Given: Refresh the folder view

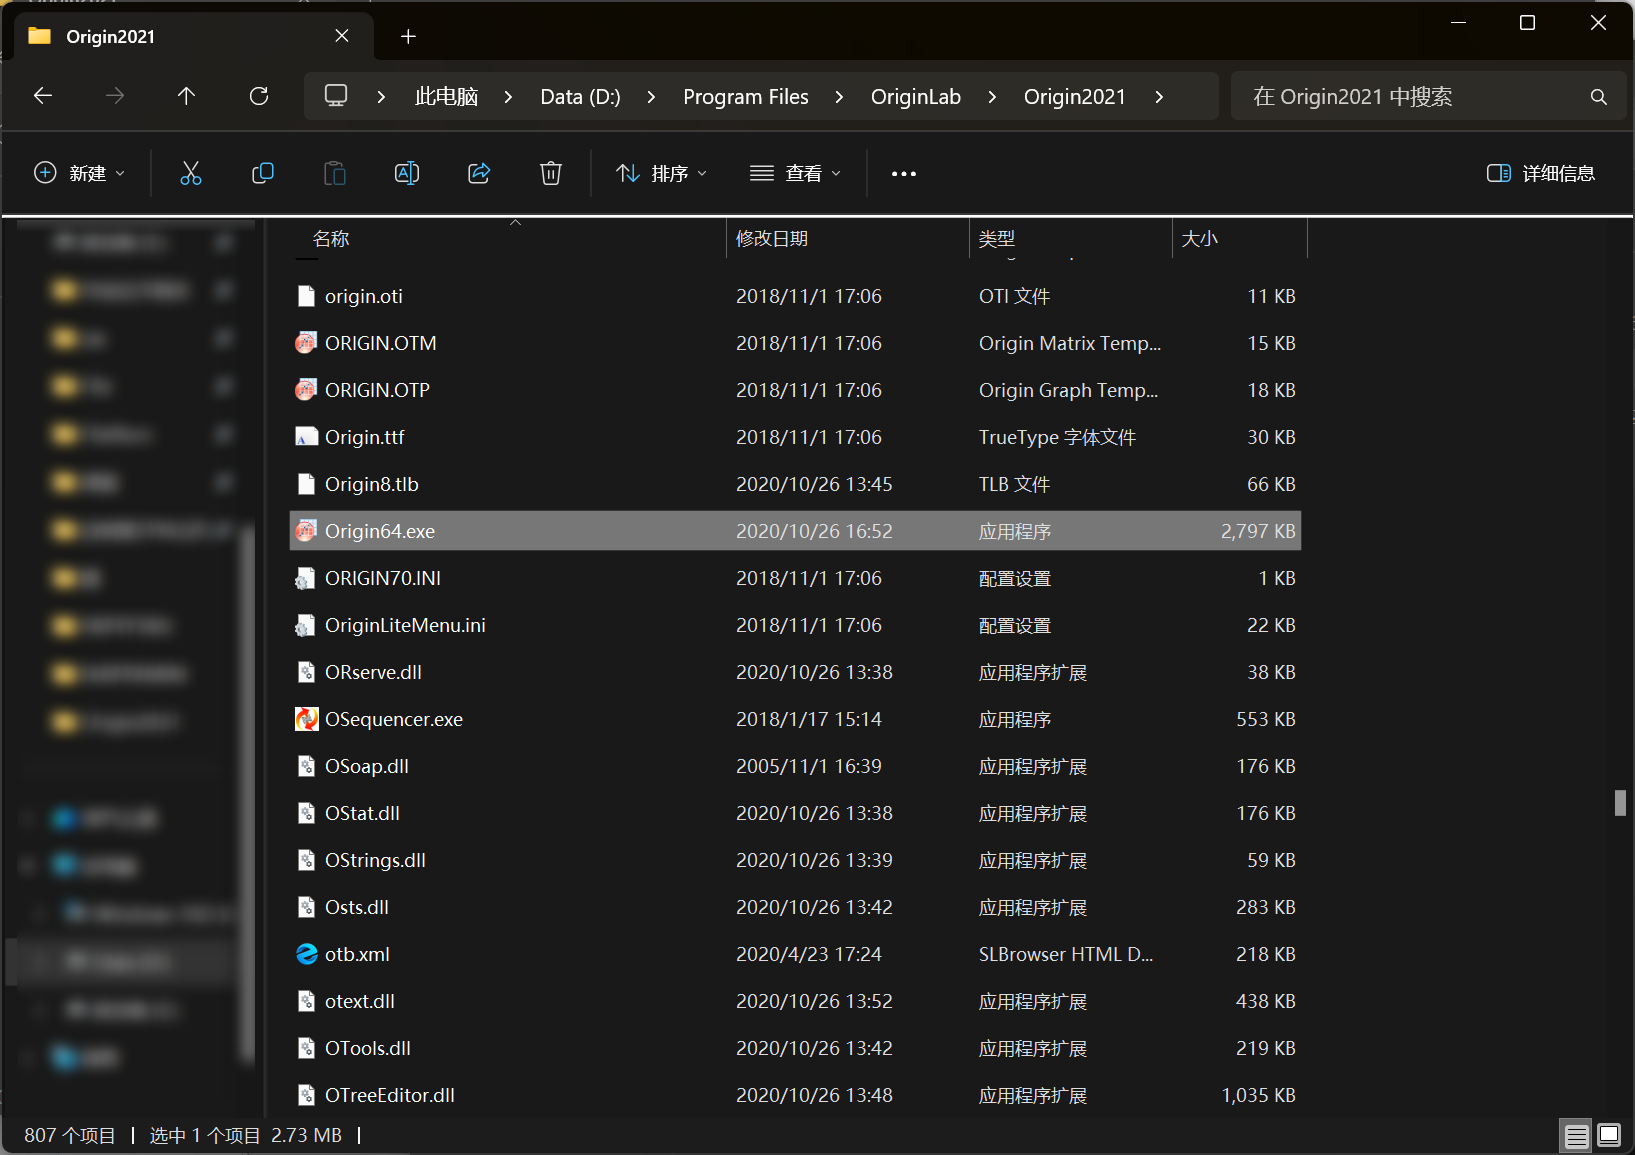Looking at the screenshot, I should pos(259,96).
